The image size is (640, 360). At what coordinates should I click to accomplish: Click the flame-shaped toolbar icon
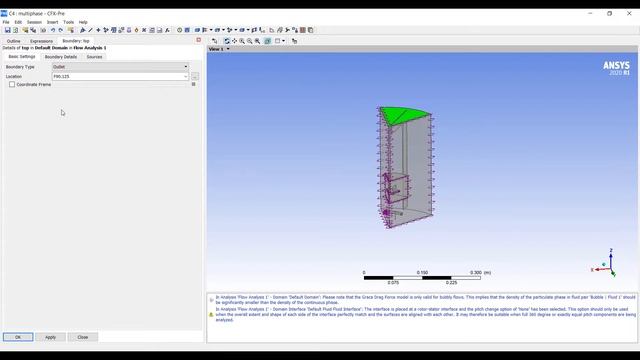pos(136,30)
